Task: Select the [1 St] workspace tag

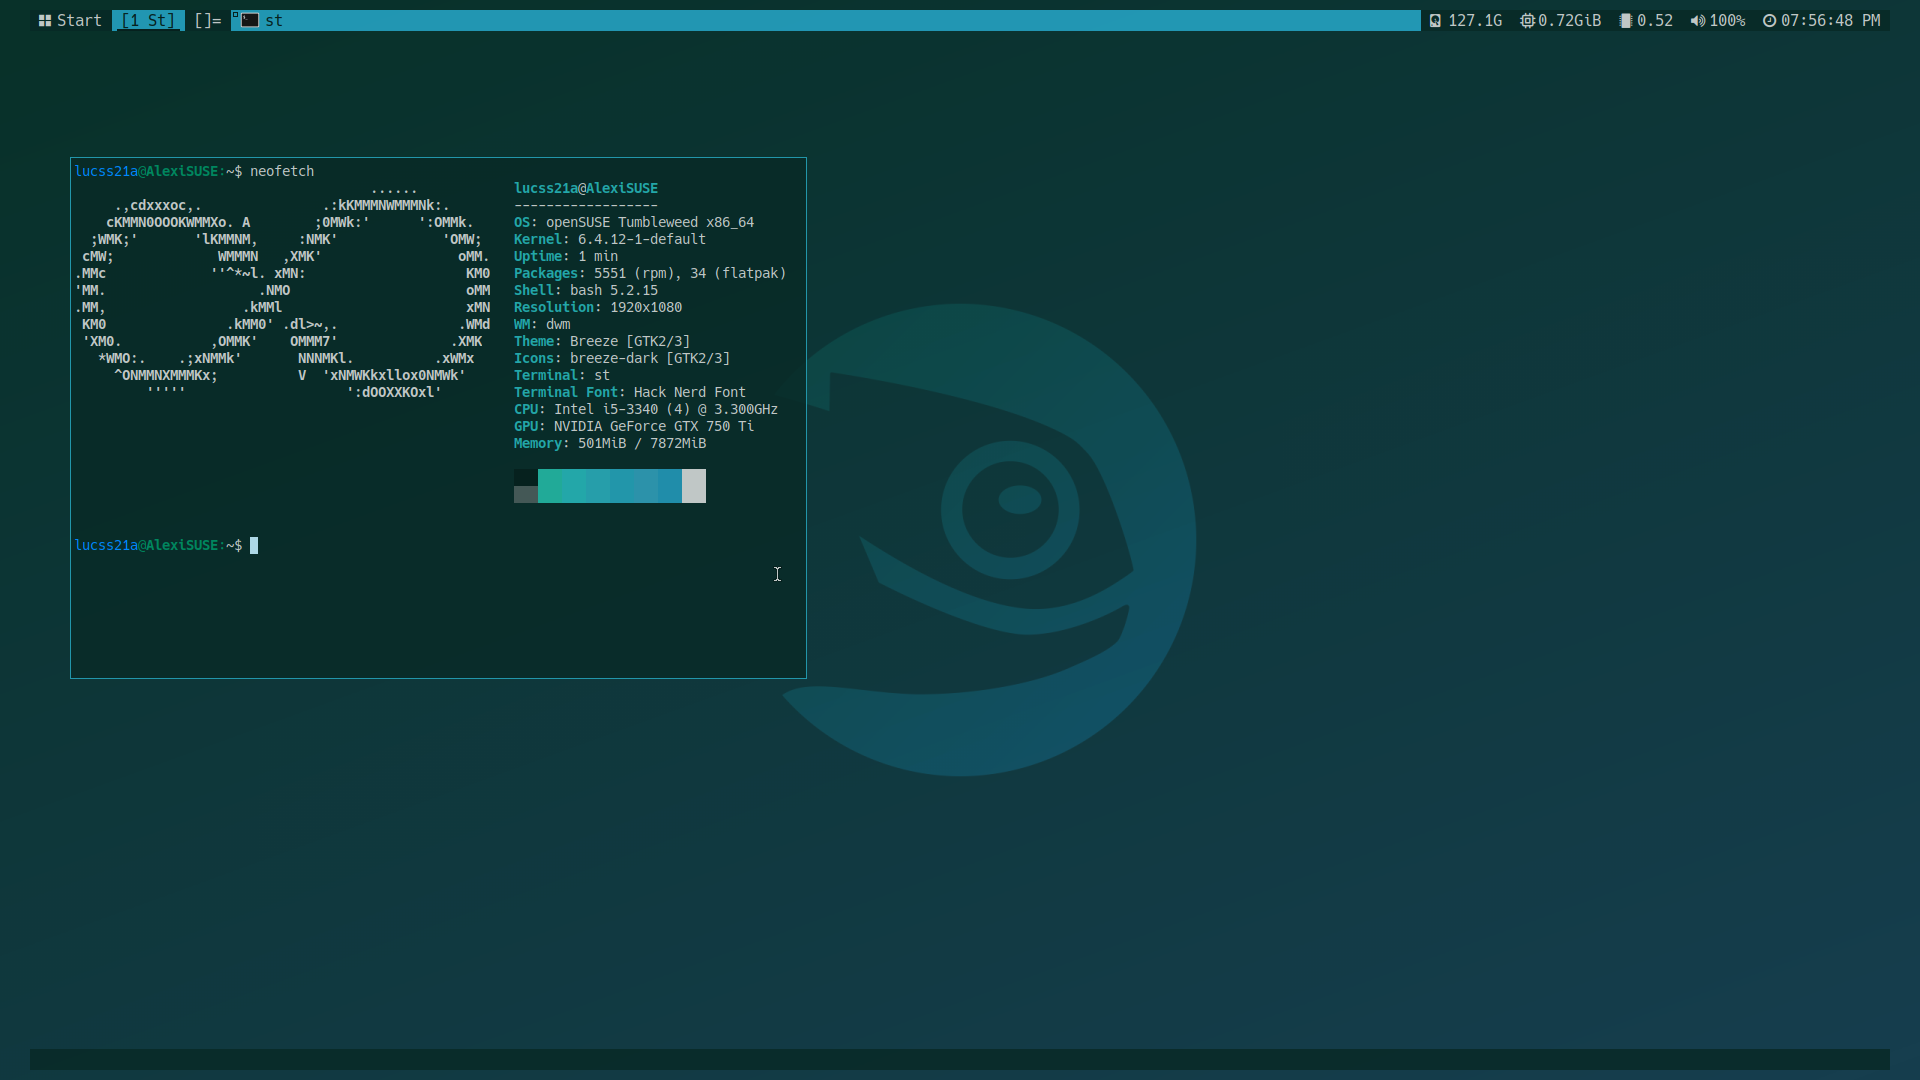Action: tap(148, 20)
